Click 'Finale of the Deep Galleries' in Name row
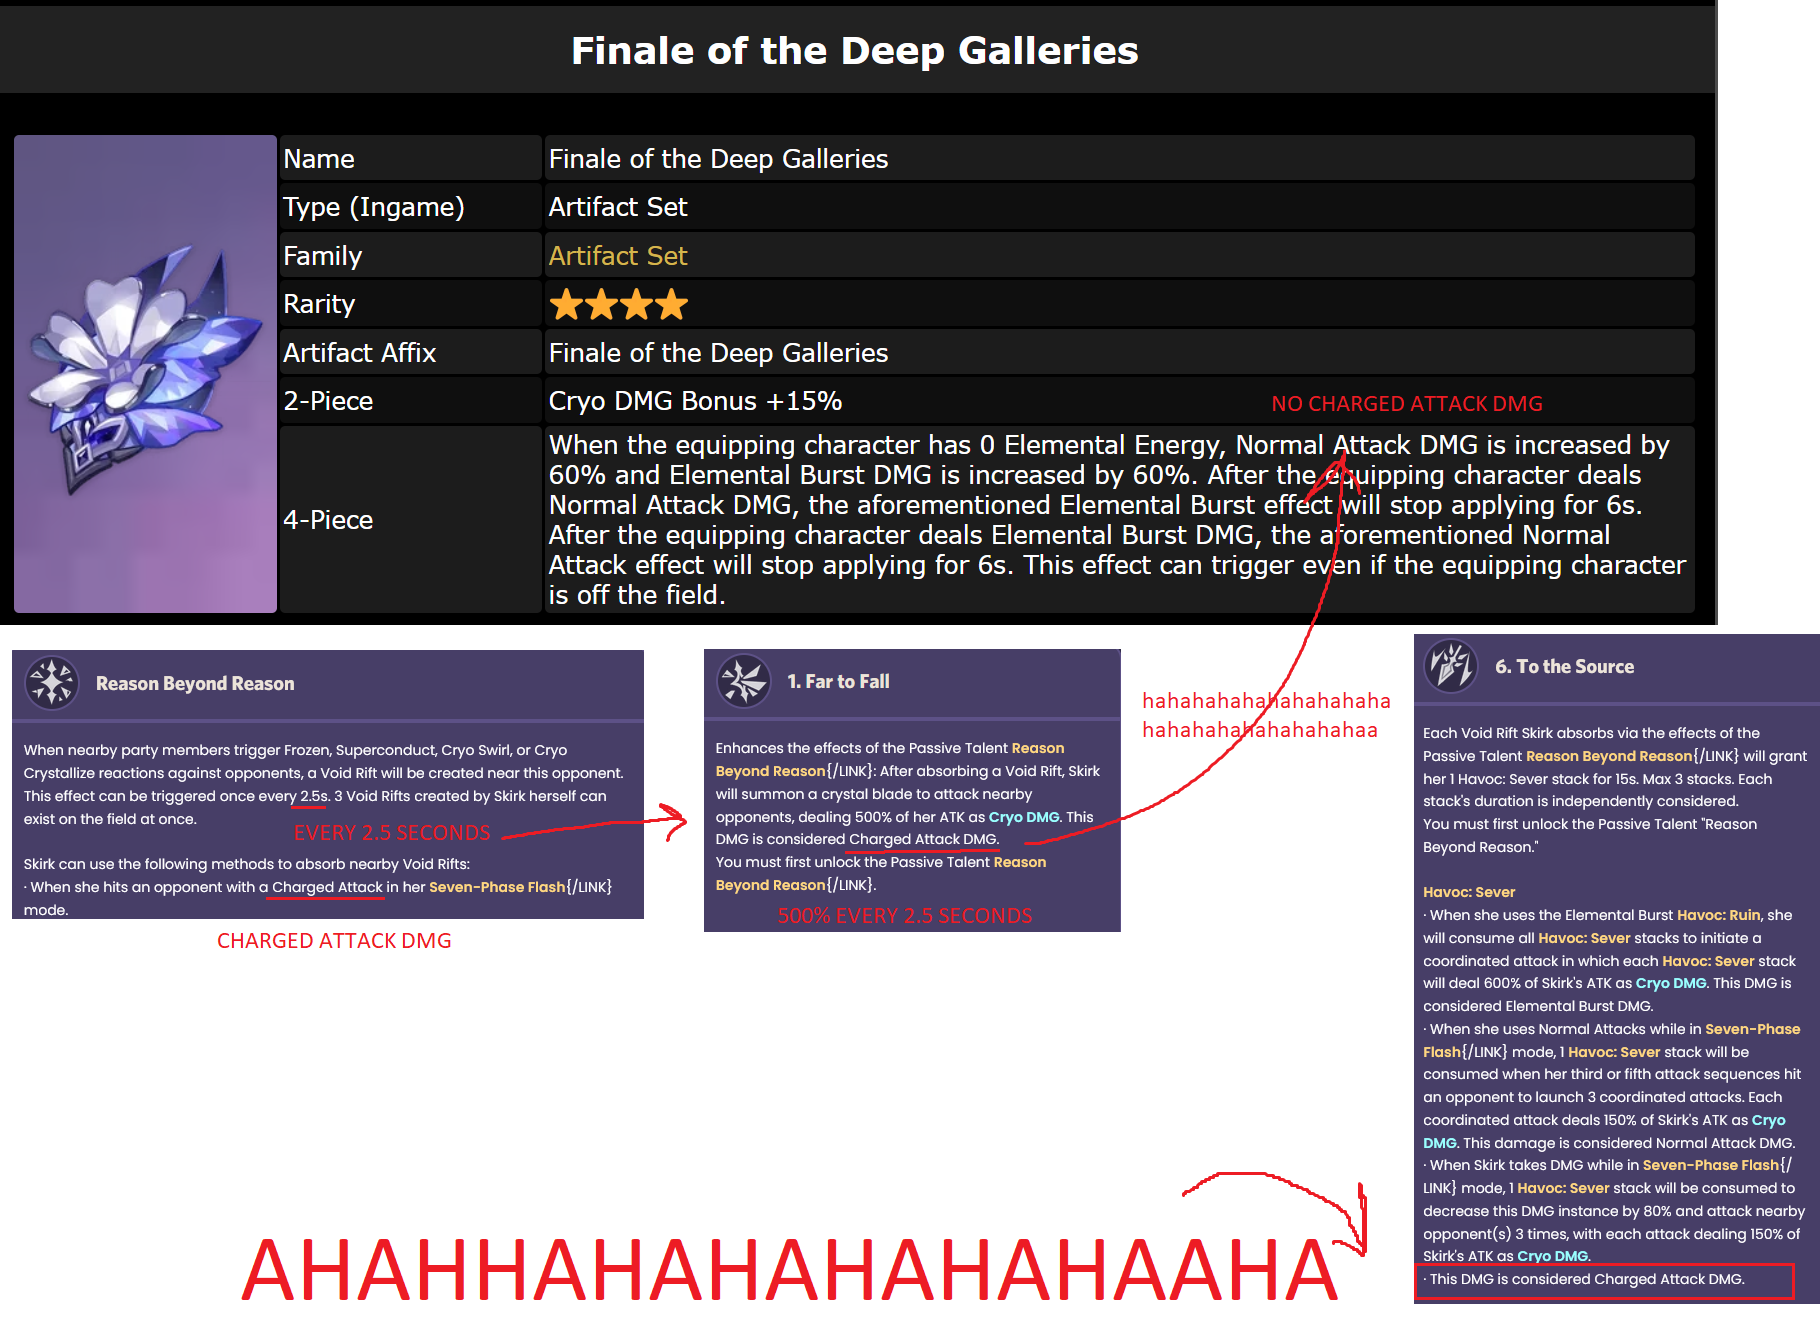The height and width of the screenshot is (1328, 1820). click(x=718, y=159)
